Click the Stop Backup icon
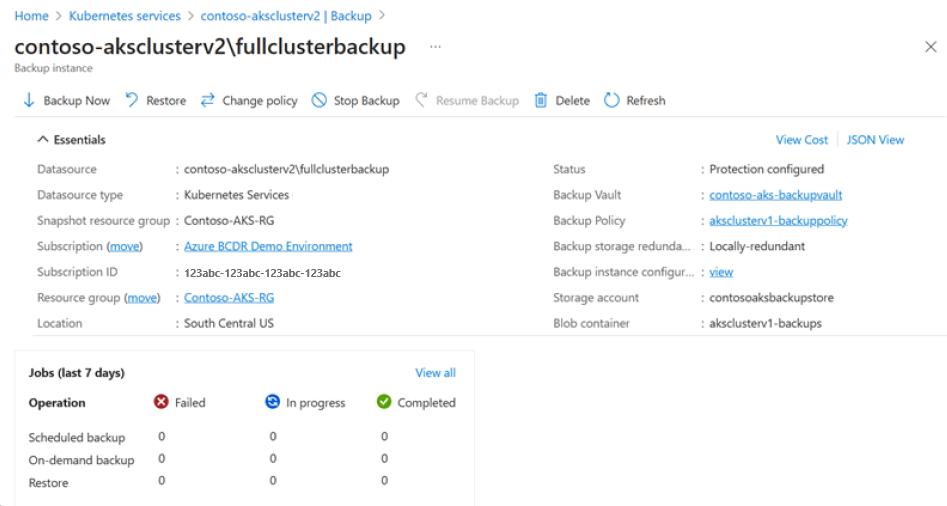The width and height of the screenshot is (947, 506). click(x=319, y=100)
